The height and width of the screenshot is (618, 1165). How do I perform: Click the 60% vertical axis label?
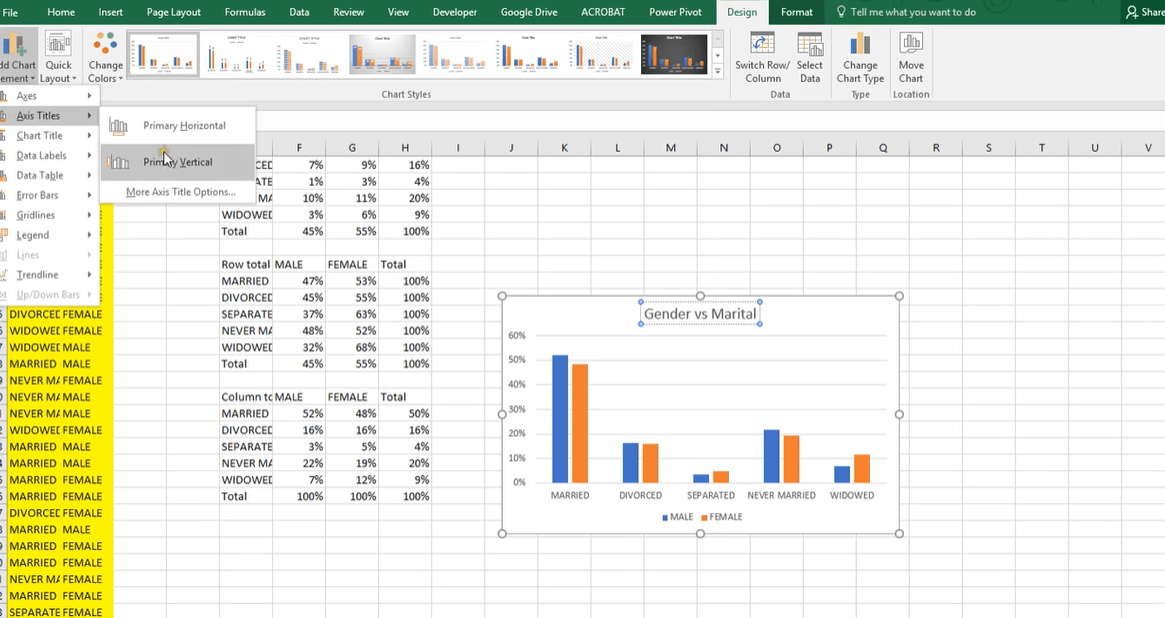point(516,336)
